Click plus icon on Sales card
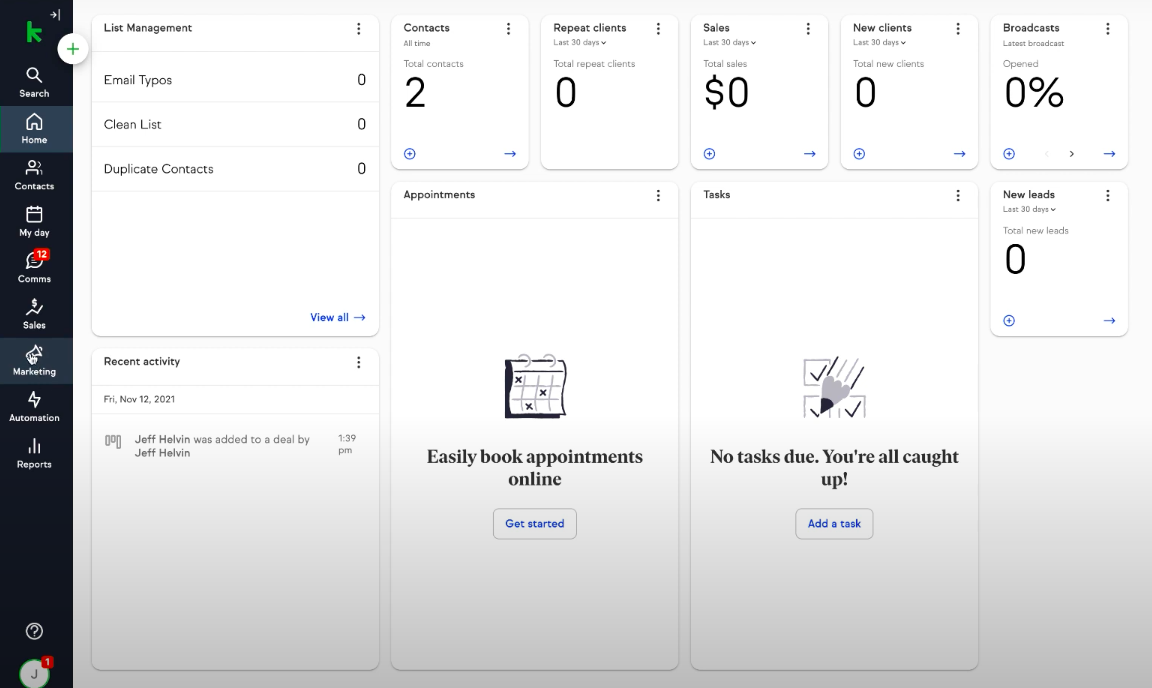The image size is (1152, 688). [x=710, y=154]
